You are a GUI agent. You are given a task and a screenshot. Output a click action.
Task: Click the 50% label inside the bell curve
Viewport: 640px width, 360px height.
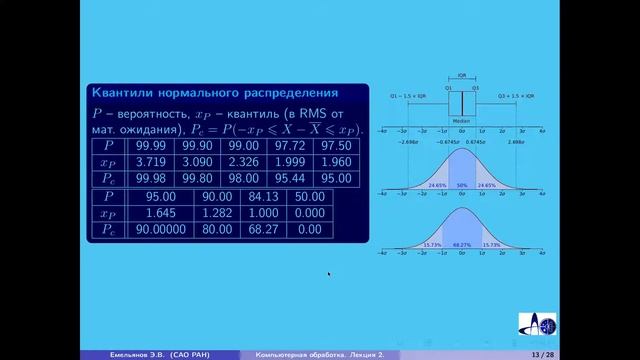[x=462, y=185]
